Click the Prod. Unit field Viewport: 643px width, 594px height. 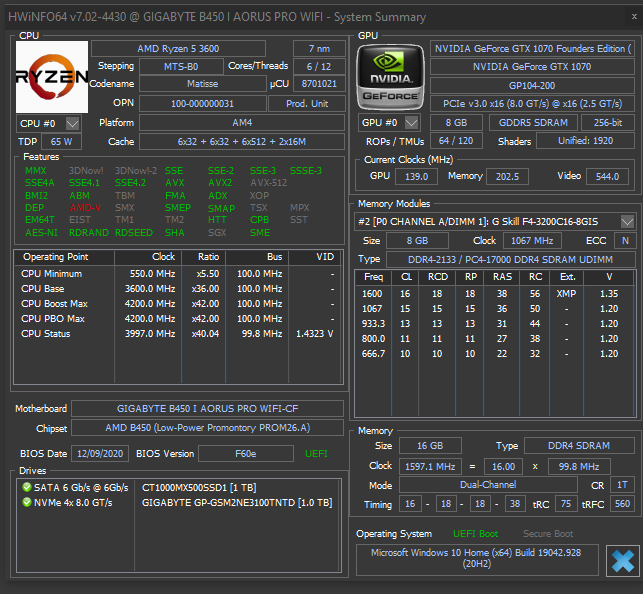point(307,104)
